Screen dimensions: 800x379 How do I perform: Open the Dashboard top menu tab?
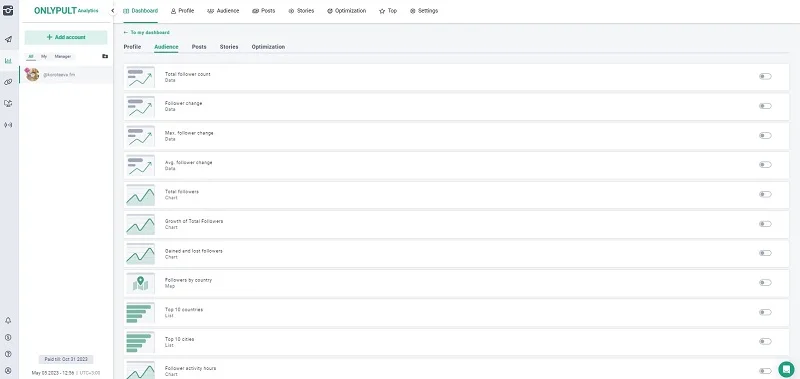(x=140, y=11)
